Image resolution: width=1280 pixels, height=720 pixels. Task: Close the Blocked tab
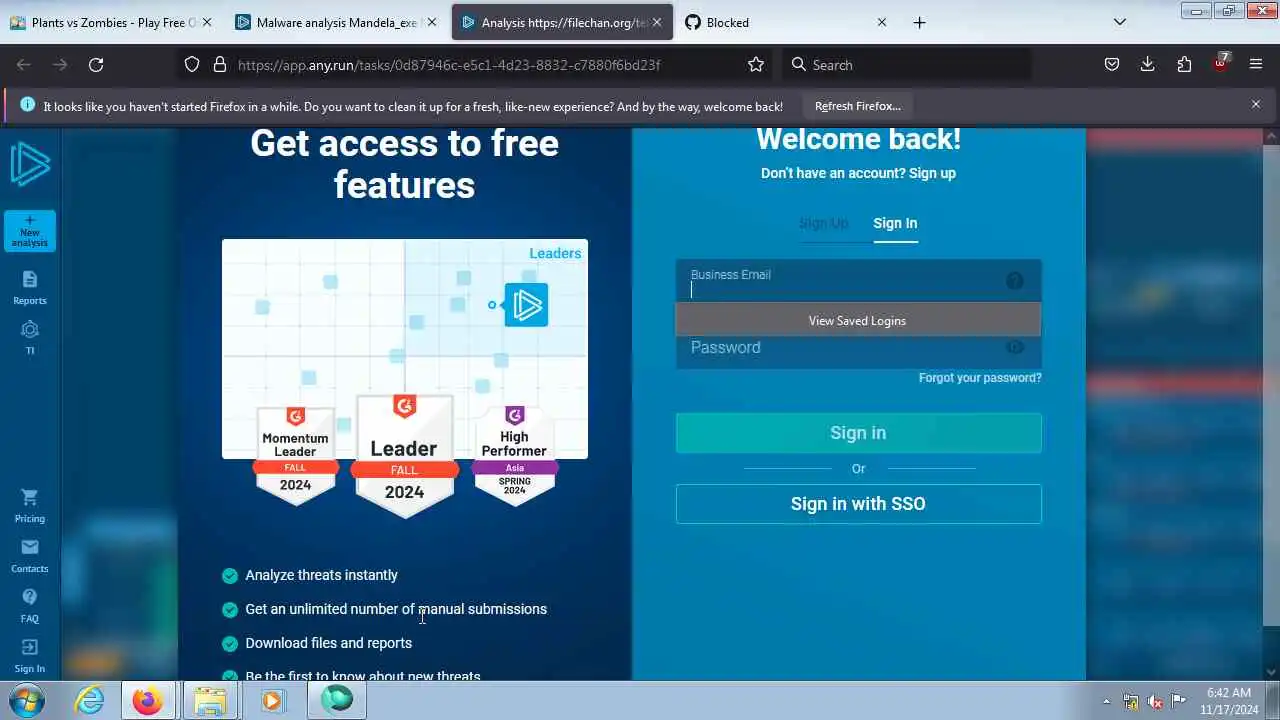tap(881, 22)
